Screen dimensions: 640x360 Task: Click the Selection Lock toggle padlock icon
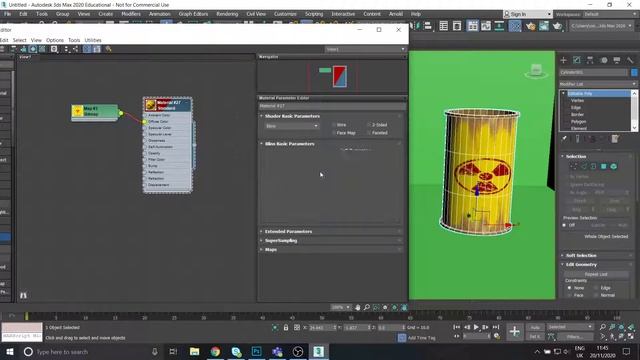[x=286, y=327]
